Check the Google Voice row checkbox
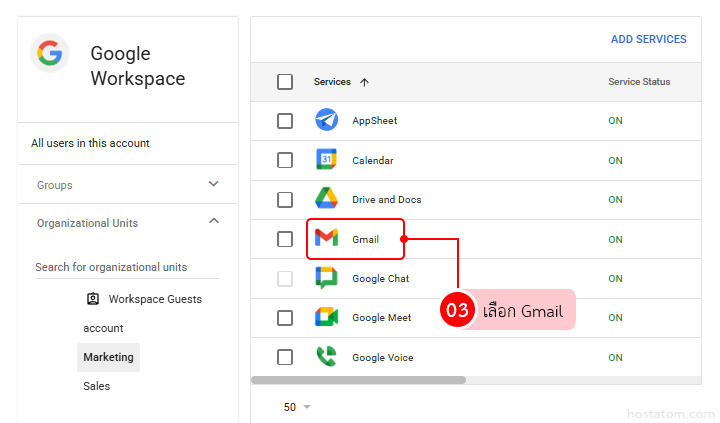The width and height of the screenshot is (720, 423). (285, 357)
